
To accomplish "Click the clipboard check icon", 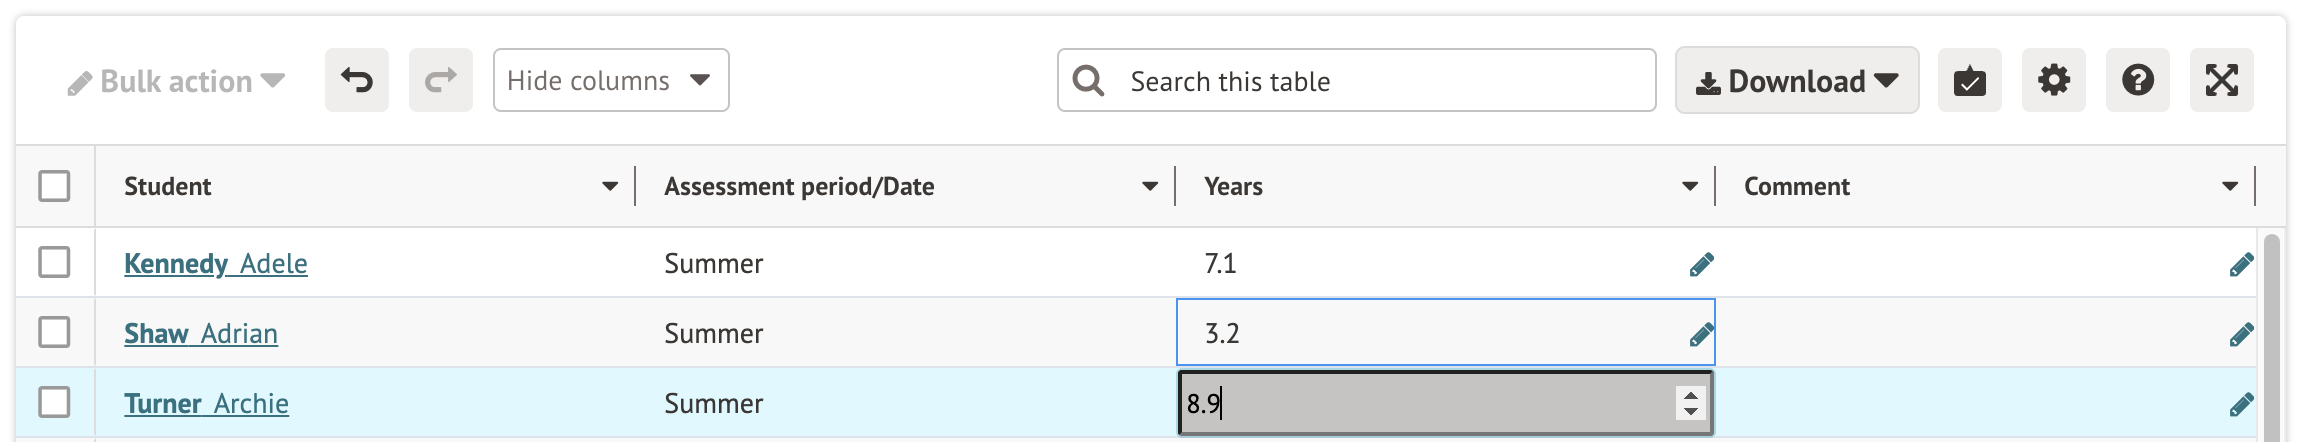I will coord(1969,80).
